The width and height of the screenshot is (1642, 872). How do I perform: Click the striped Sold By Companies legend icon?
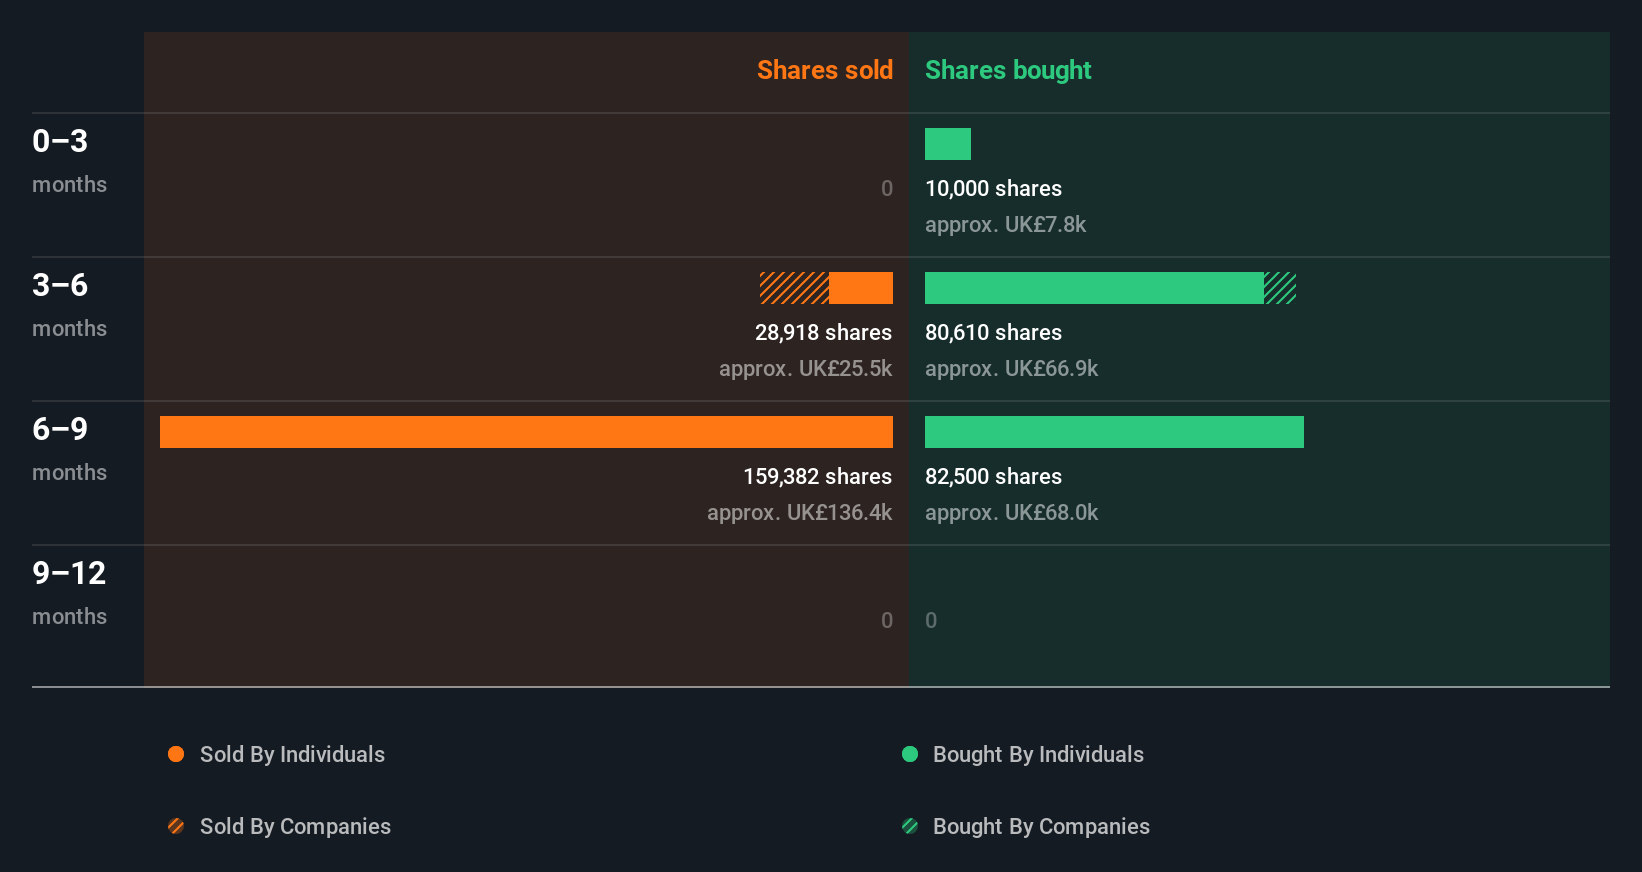[176, 826]
